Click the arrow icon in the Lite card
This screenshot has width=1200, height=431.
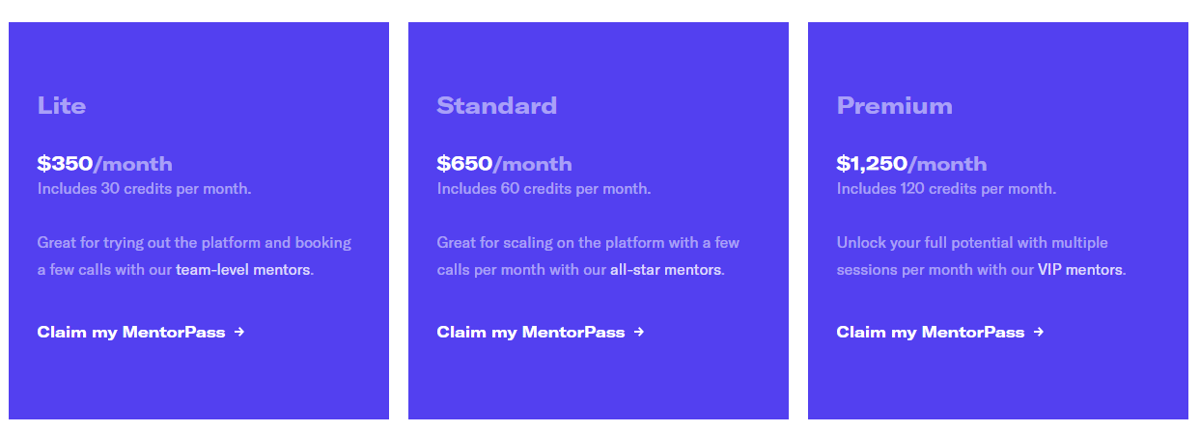[239, 332]
